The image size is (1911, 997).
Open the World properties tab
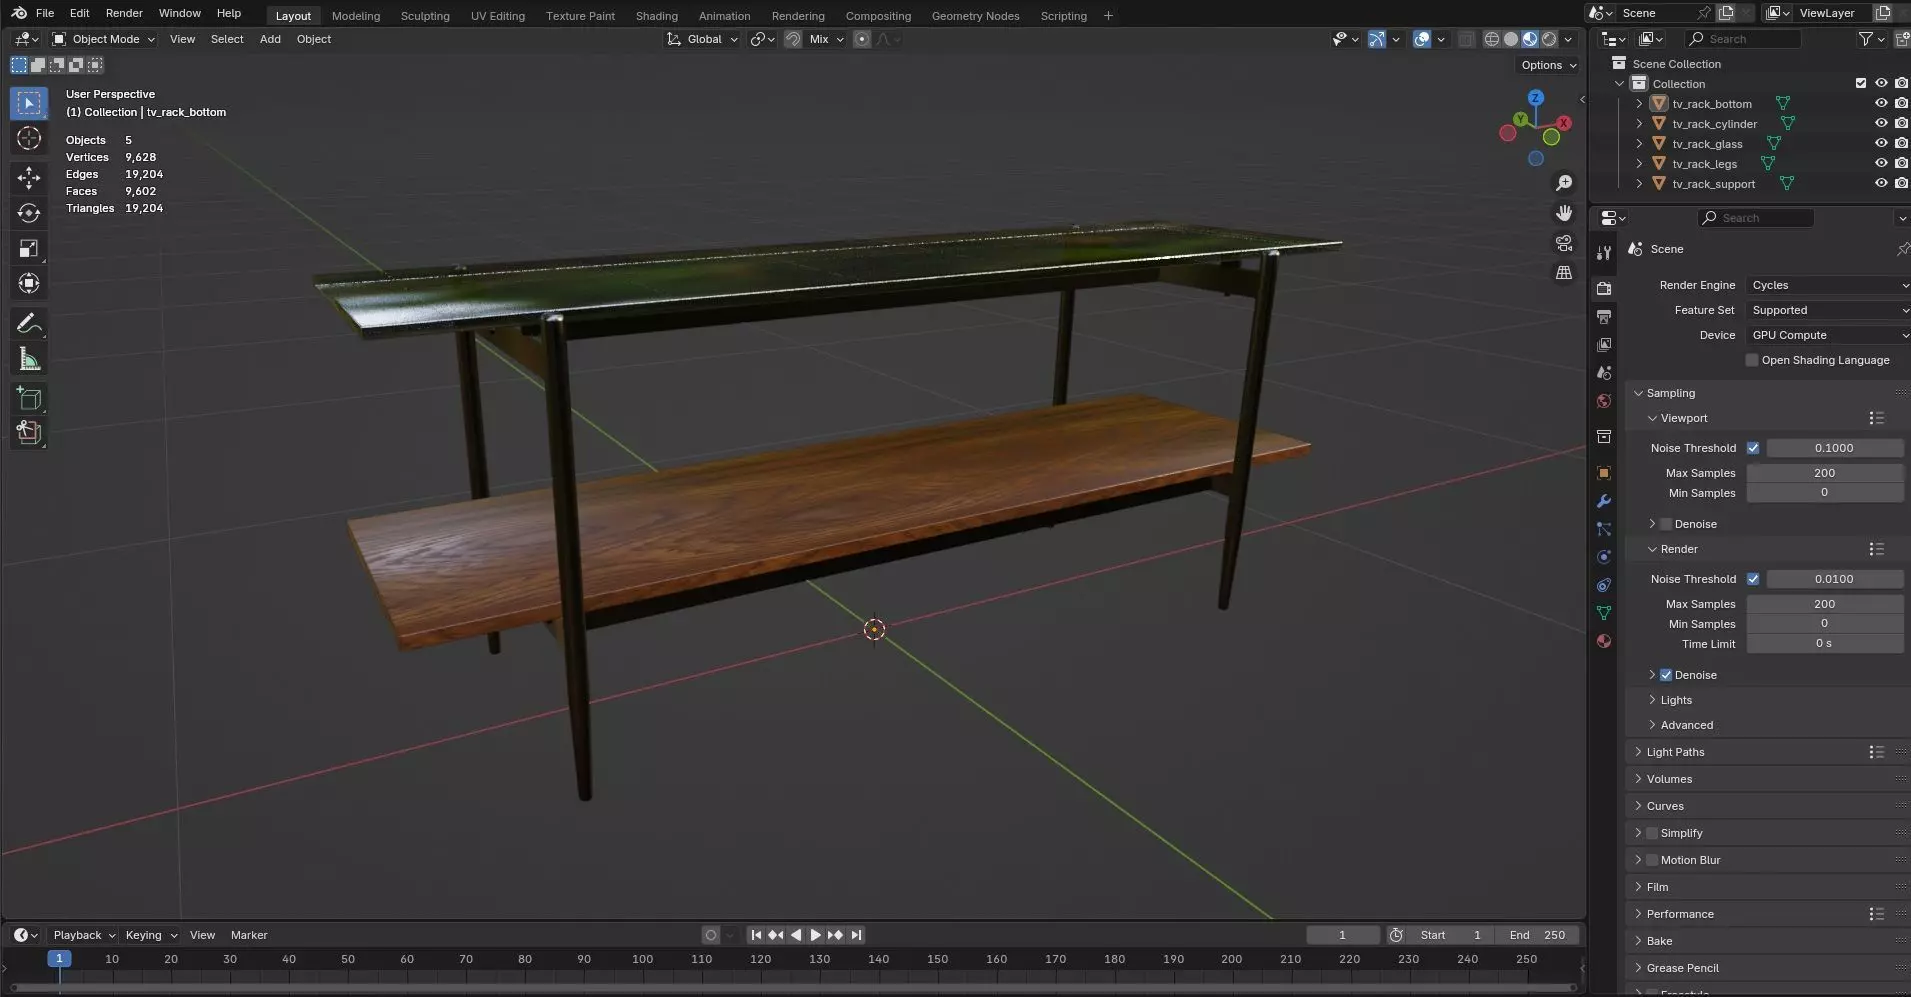point(1604,401)
